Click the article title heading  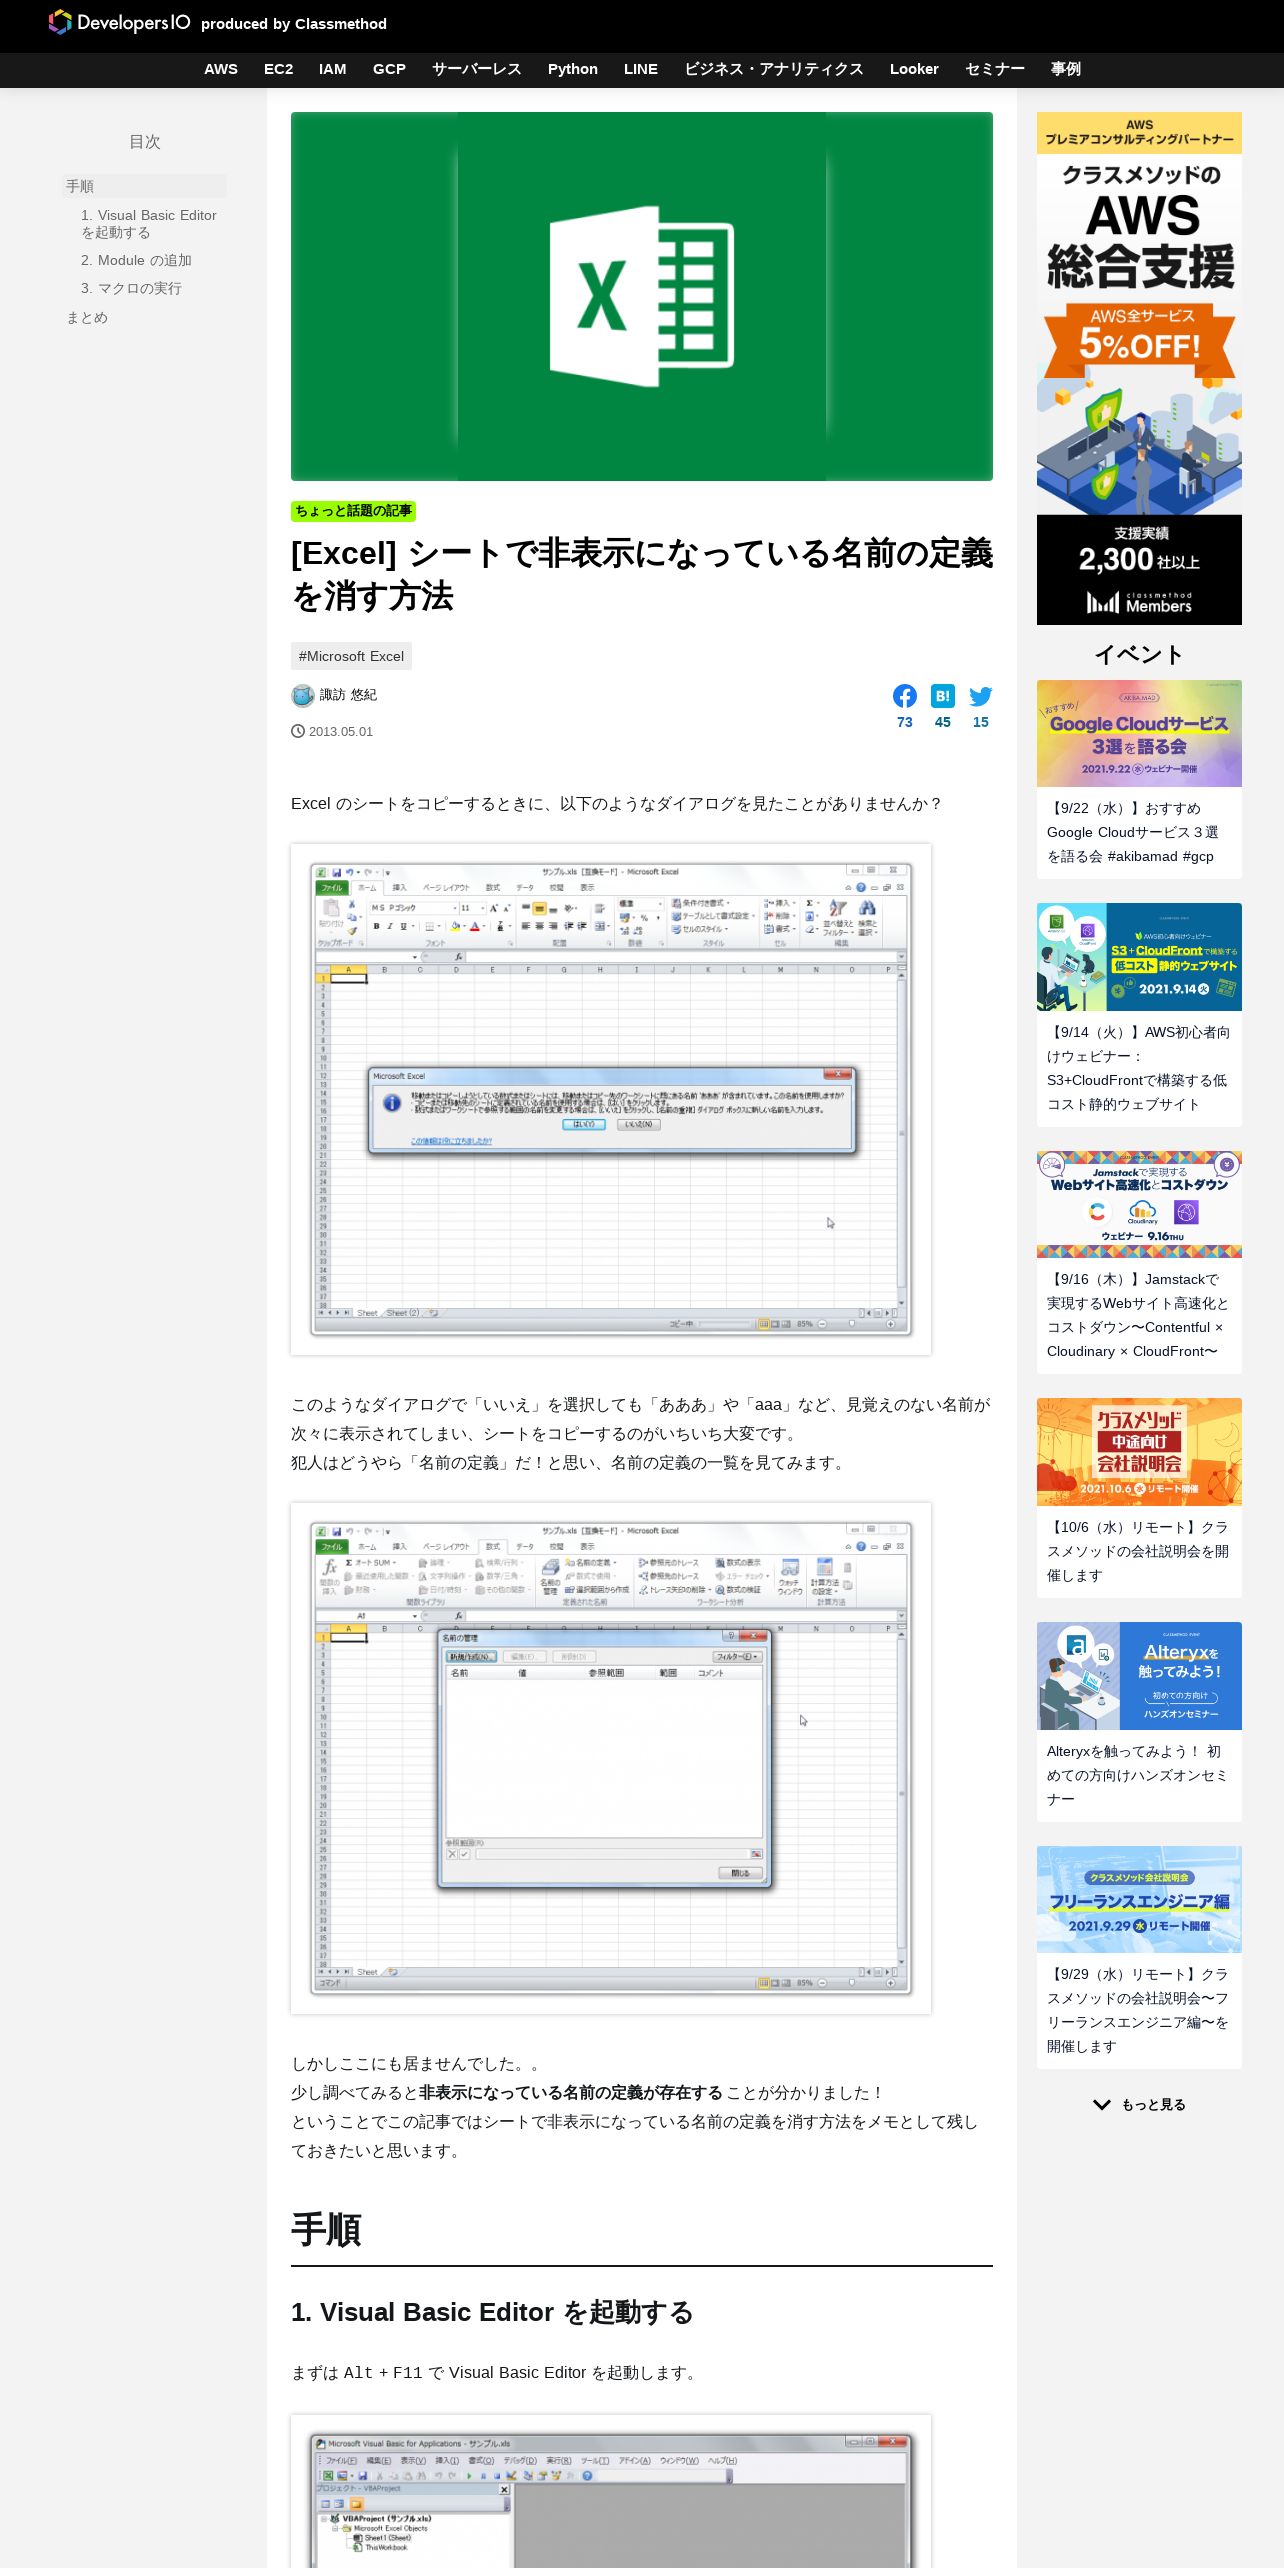tap(642, 574)
